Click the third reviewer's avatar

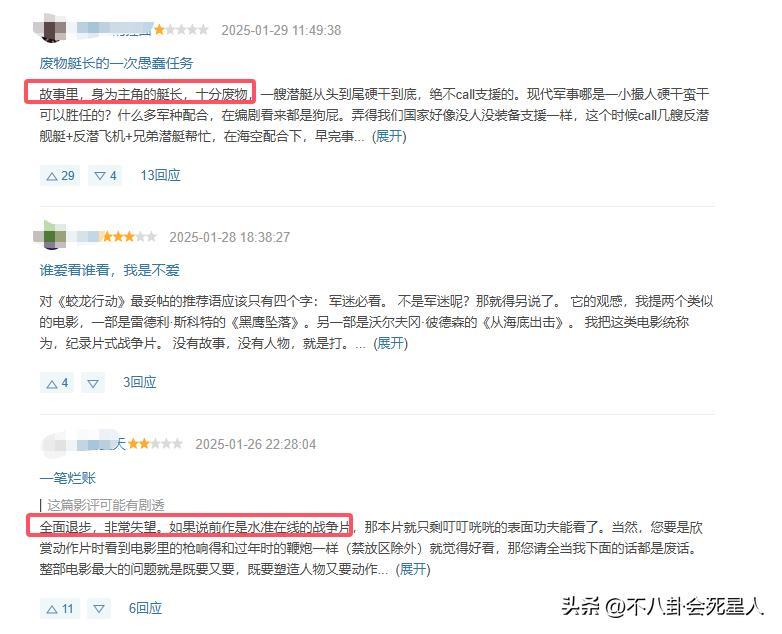54,444
